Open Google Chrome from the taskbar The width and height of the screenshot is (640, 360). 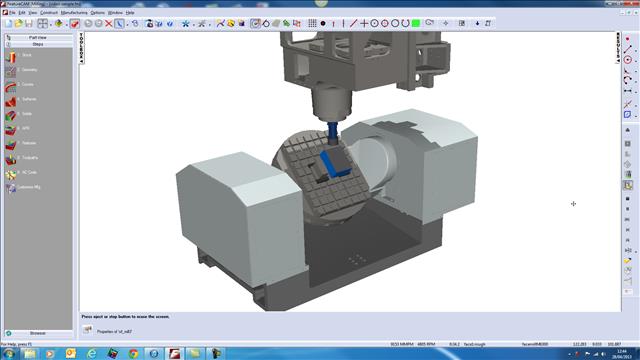pos(133,353)
